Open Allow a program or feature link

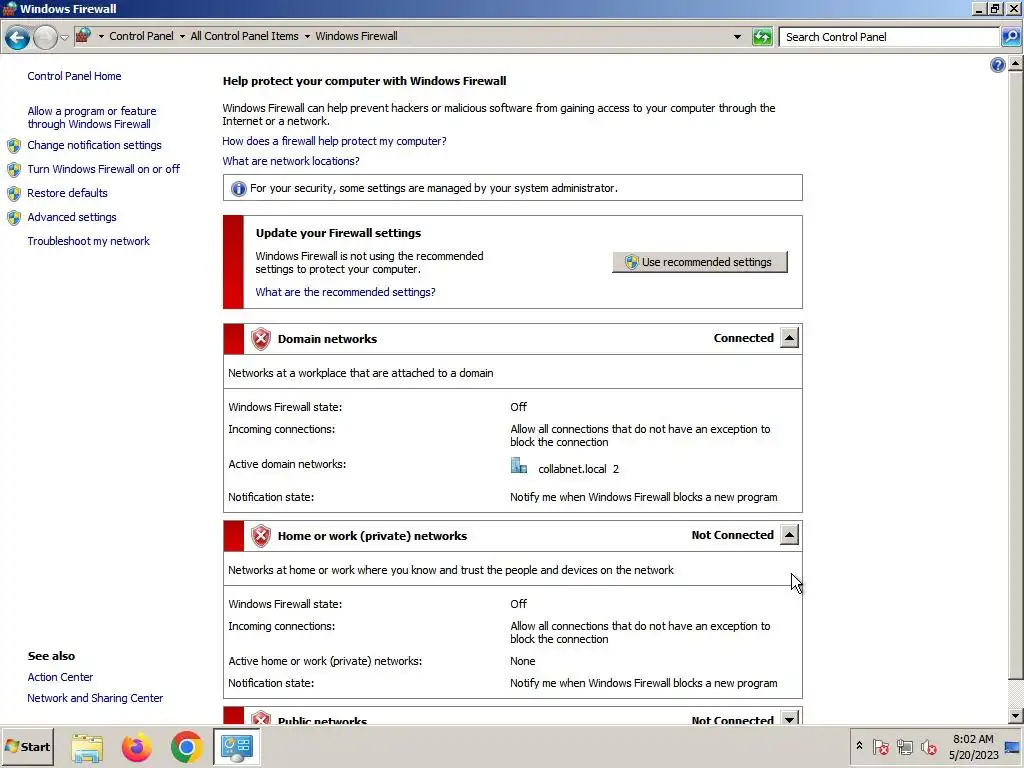(x=92, y=118)
